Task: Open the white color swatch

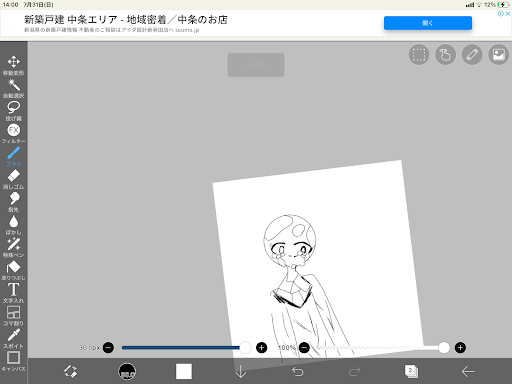Action: click(x=184, y=371)
